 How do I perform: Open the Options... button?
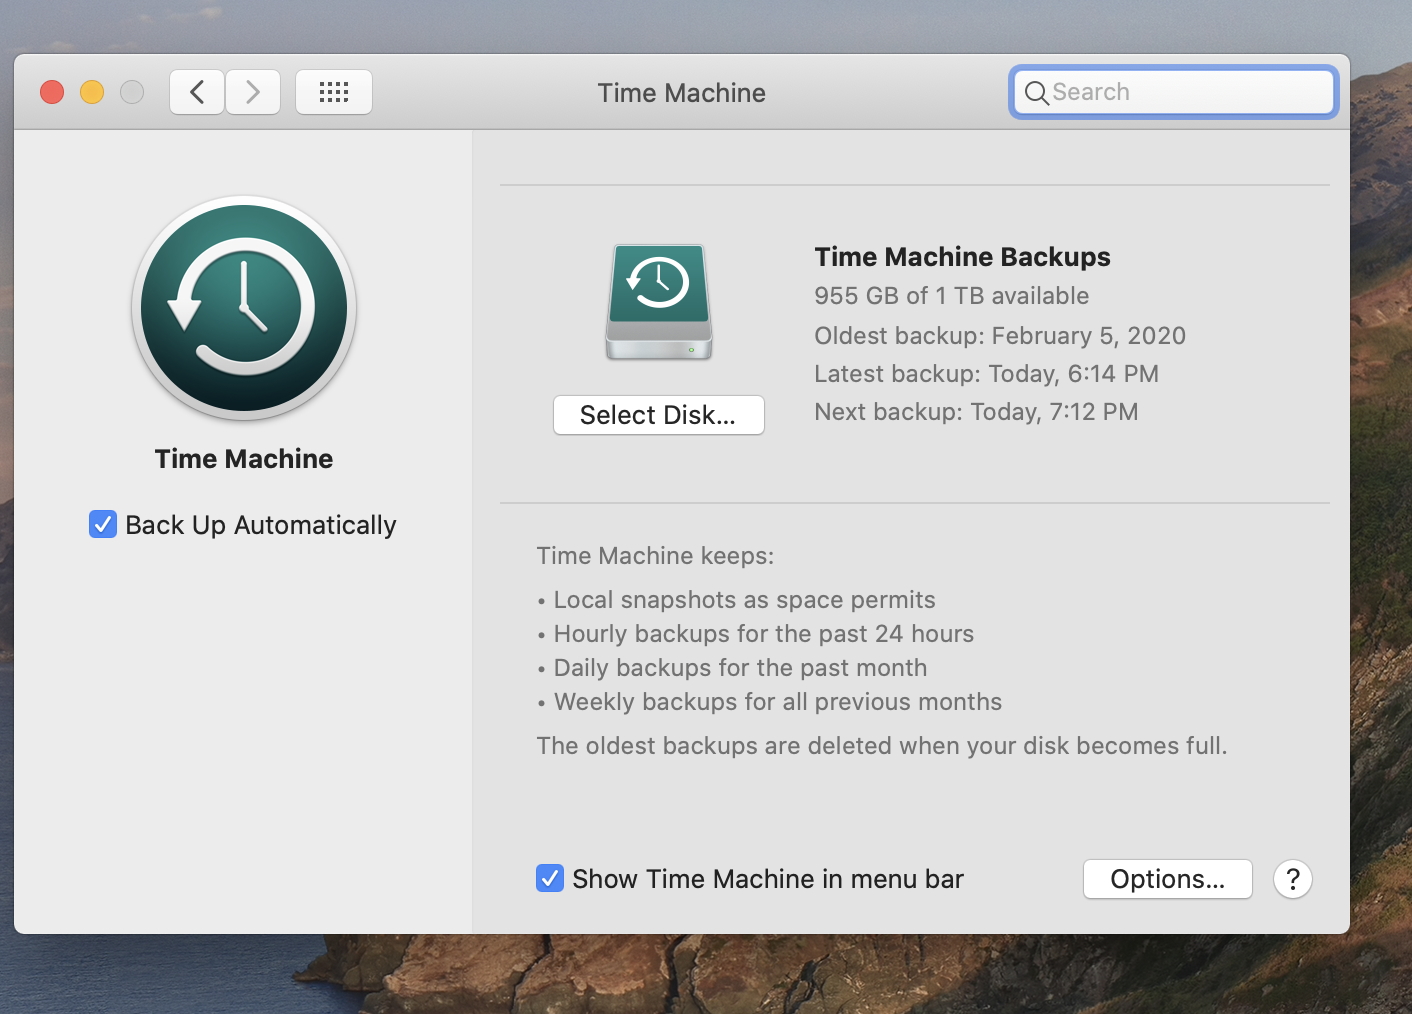(1168, 879)
